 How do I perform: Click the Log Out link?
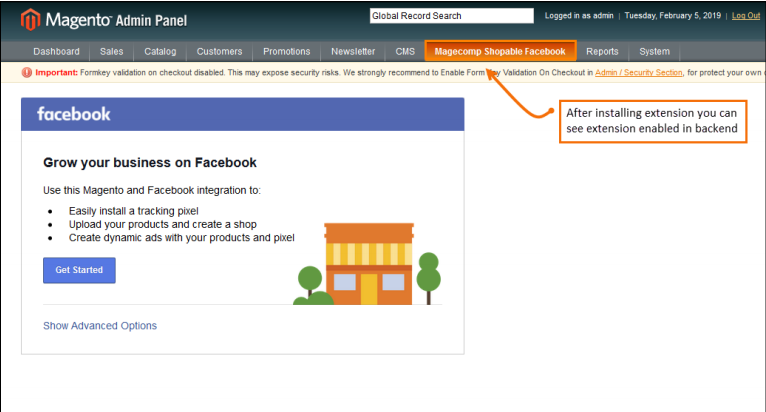[x=746, y=16]
